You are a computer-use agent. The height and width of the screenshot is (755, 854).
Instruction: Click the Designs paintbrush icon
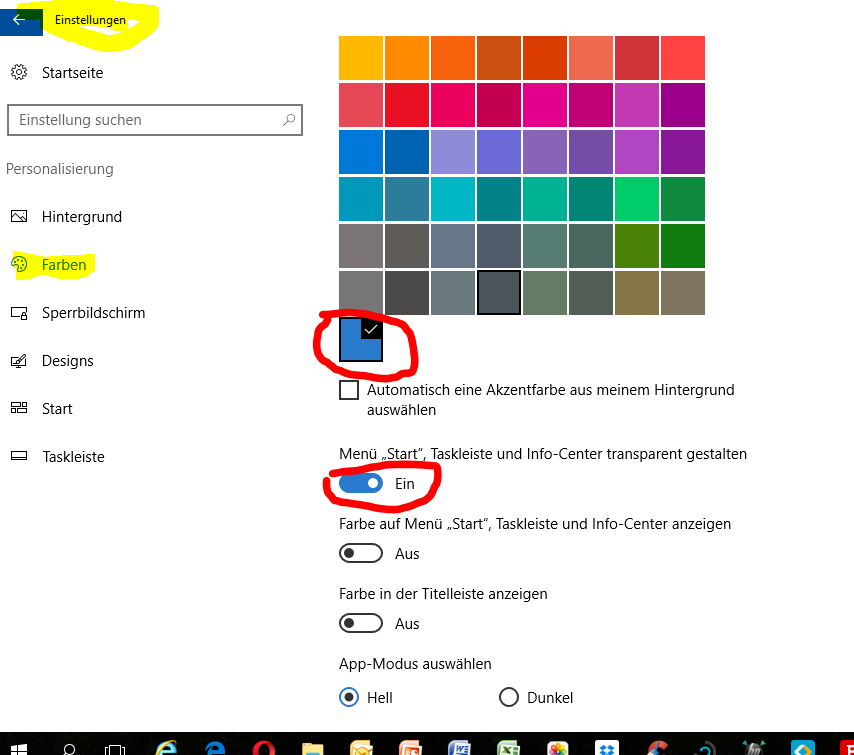tap(19, 361)
